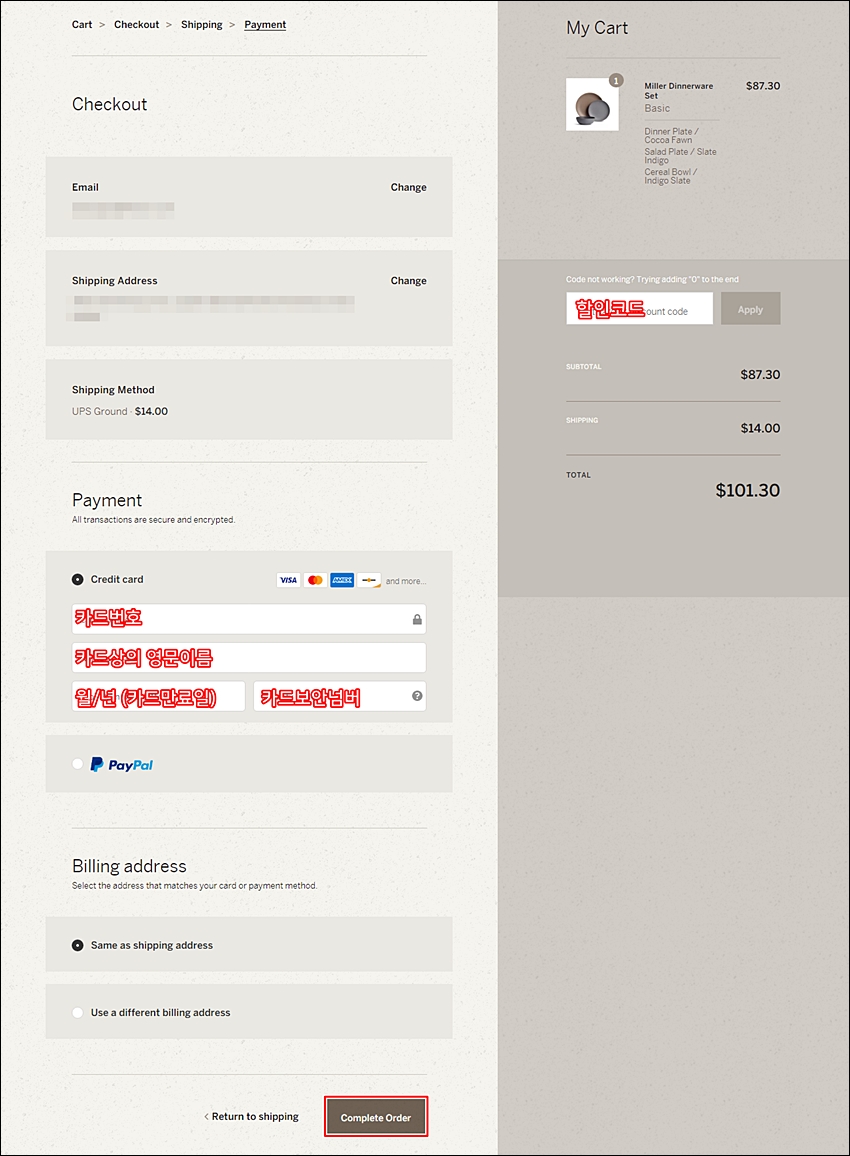Open the Miller Dinnerware Set thumbnail
The height and width of the screenshot is (1156, 850).
pos(592,105)
